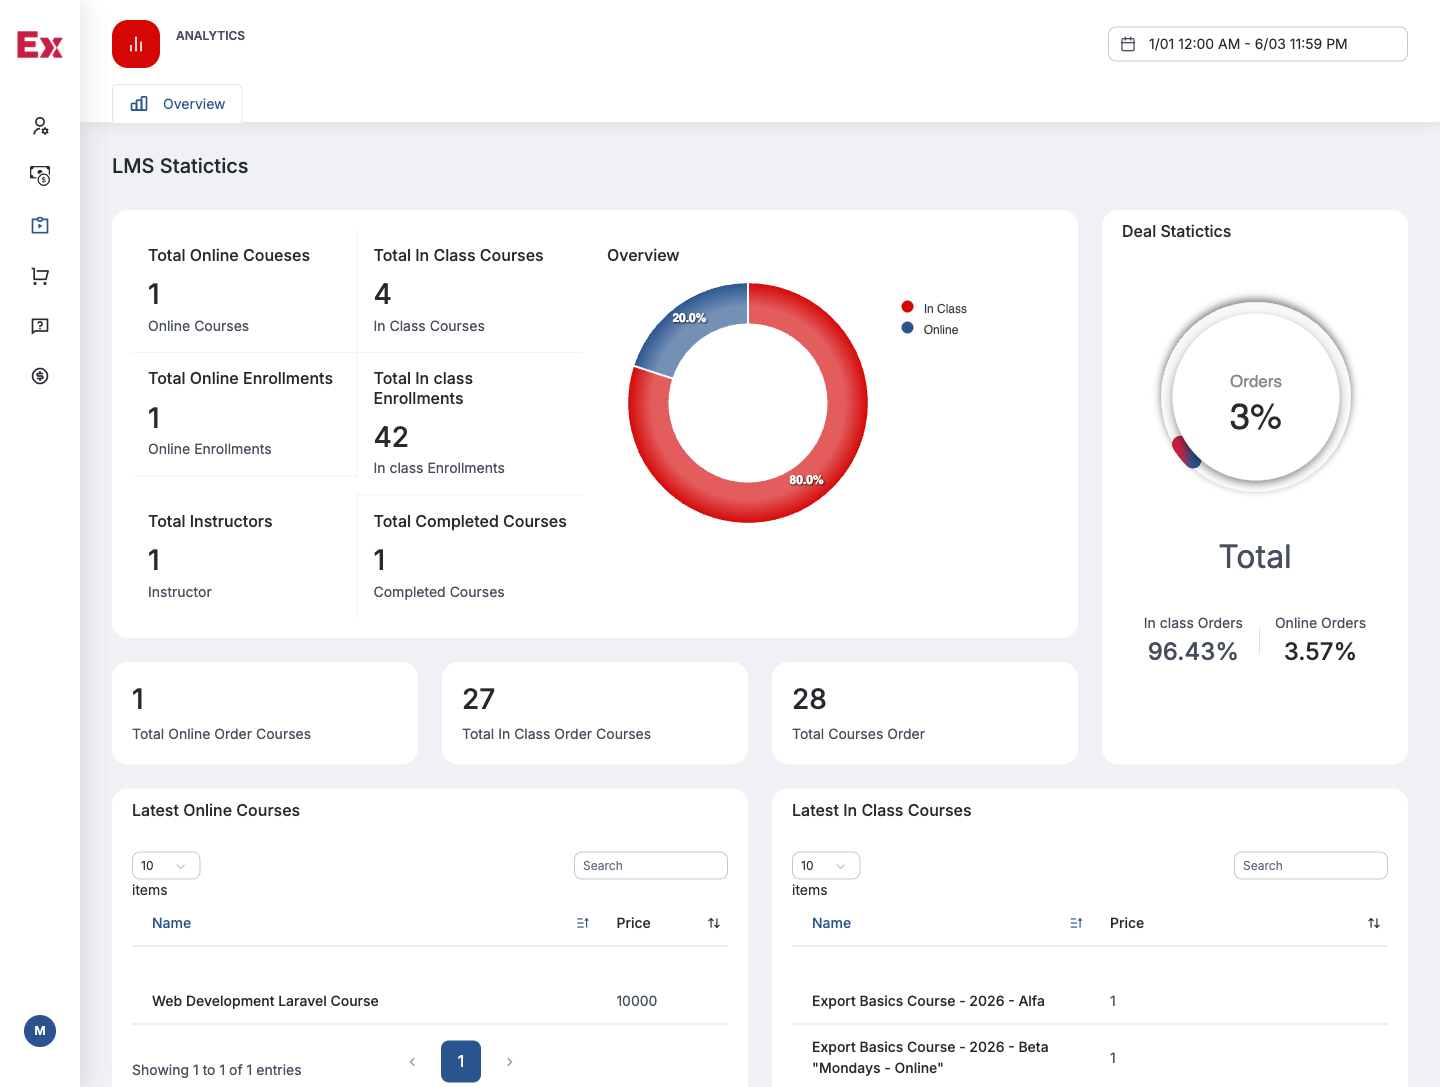Image resolution: width=1440 pixels, height=1087 pixels.
Task: Expand items dropdown under Latest Online Courses
Action: tap(166, 866)
